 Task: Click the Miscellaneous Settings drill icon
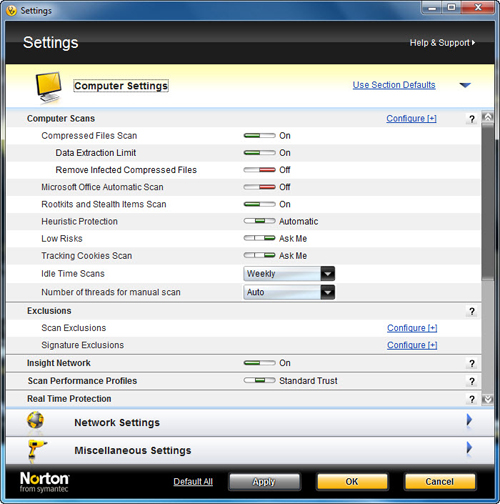pyautogui.click(x=36, y=450)
